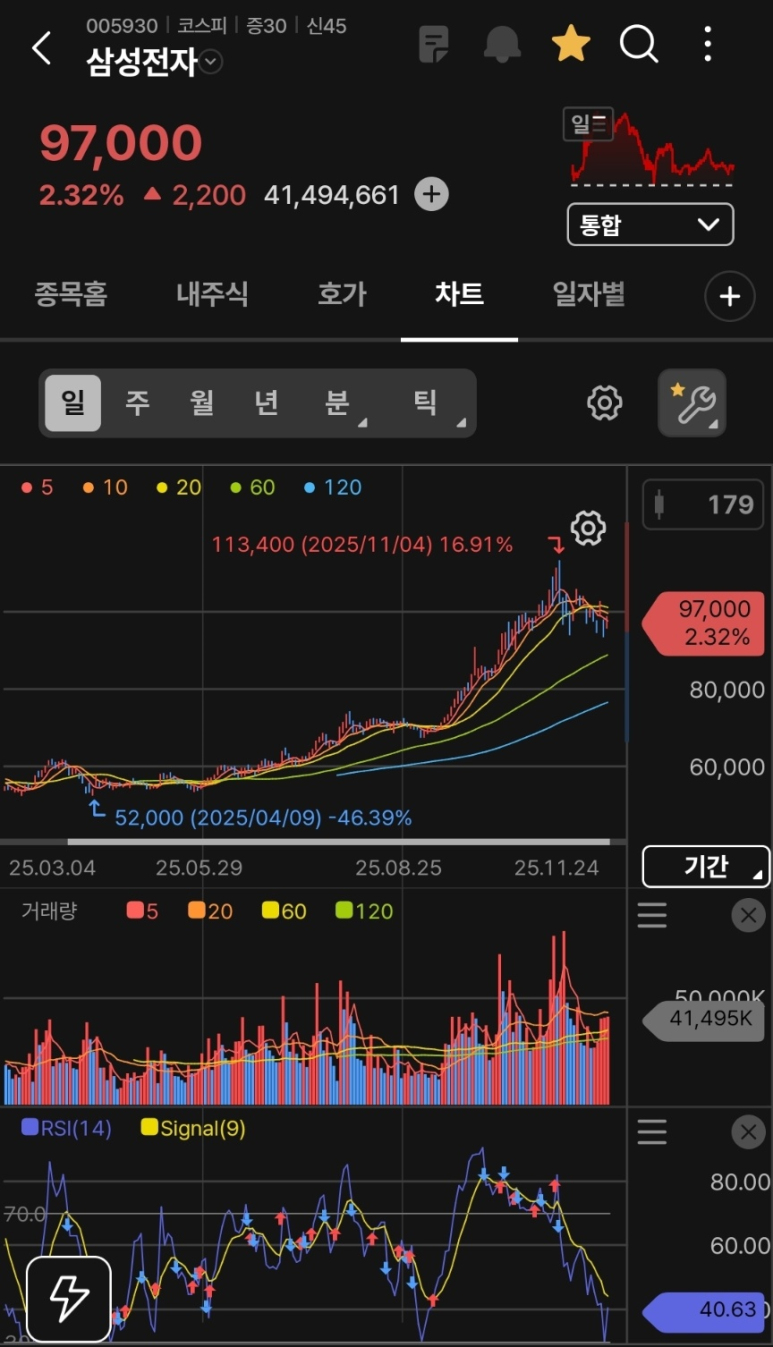Open the three-dot more menu
Screen dimensions: 773x1347
point(708,44)
